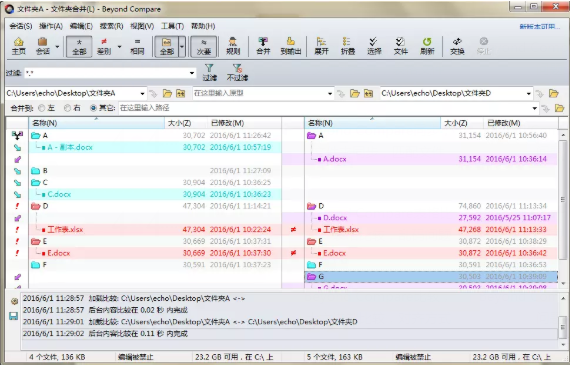
Task: Open the 会话 sessions briefcase icon
Action: (43, 46)
